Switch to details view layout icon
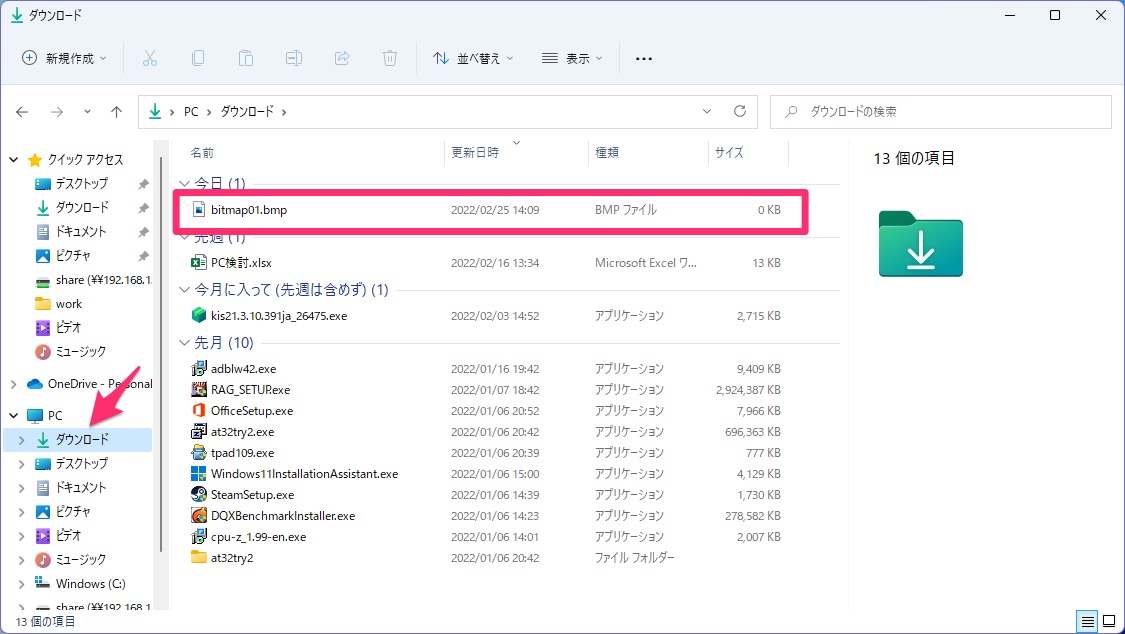This screenshot has height=634, width=1125. coord(1088,621)
